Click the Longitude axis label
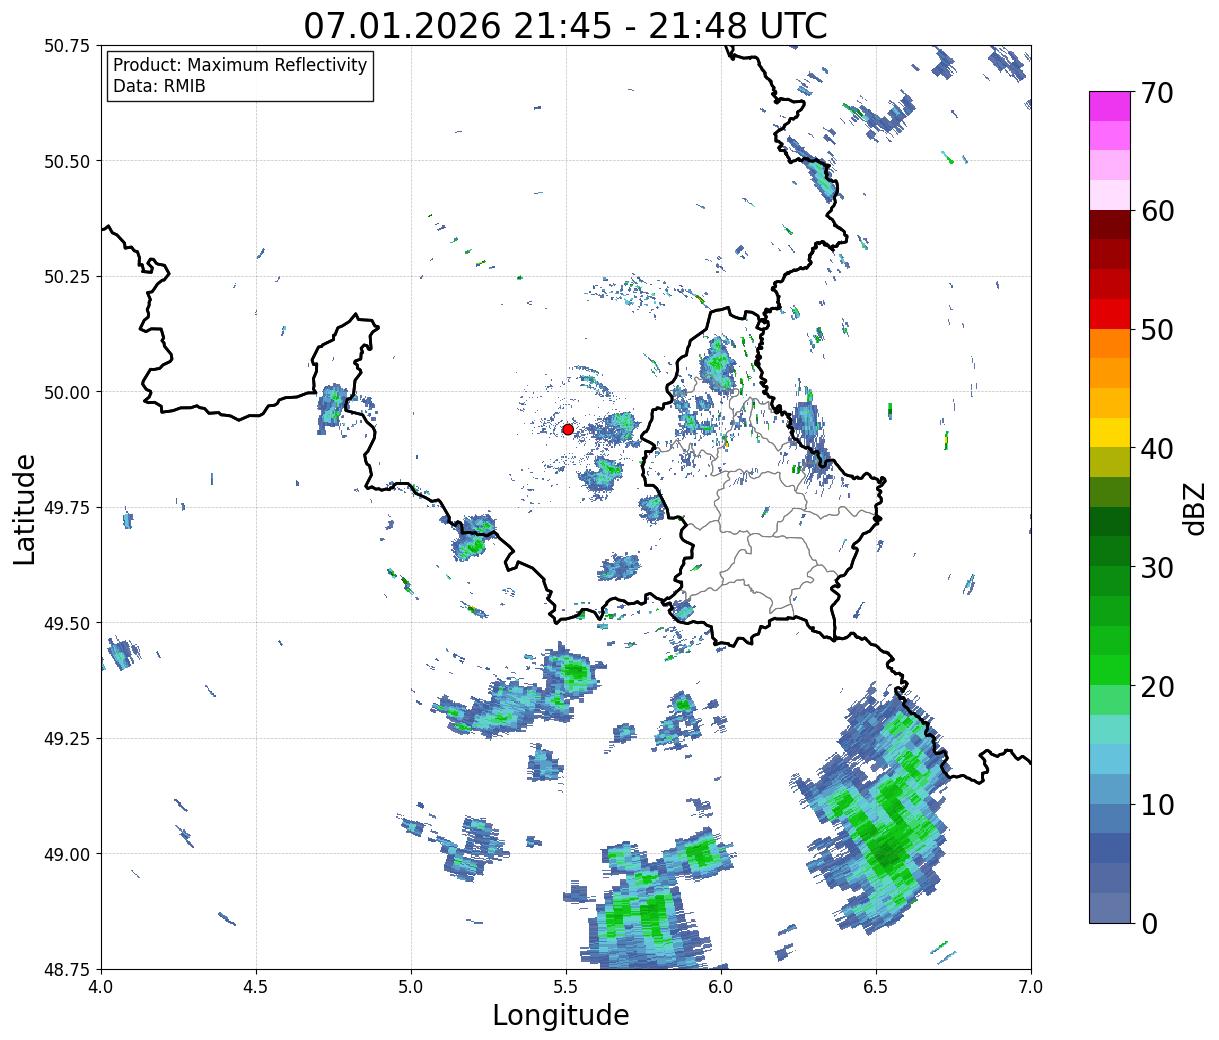Image resolution: width=1219 pixels, height=1040 pixels. click(x=561, y=1015)
